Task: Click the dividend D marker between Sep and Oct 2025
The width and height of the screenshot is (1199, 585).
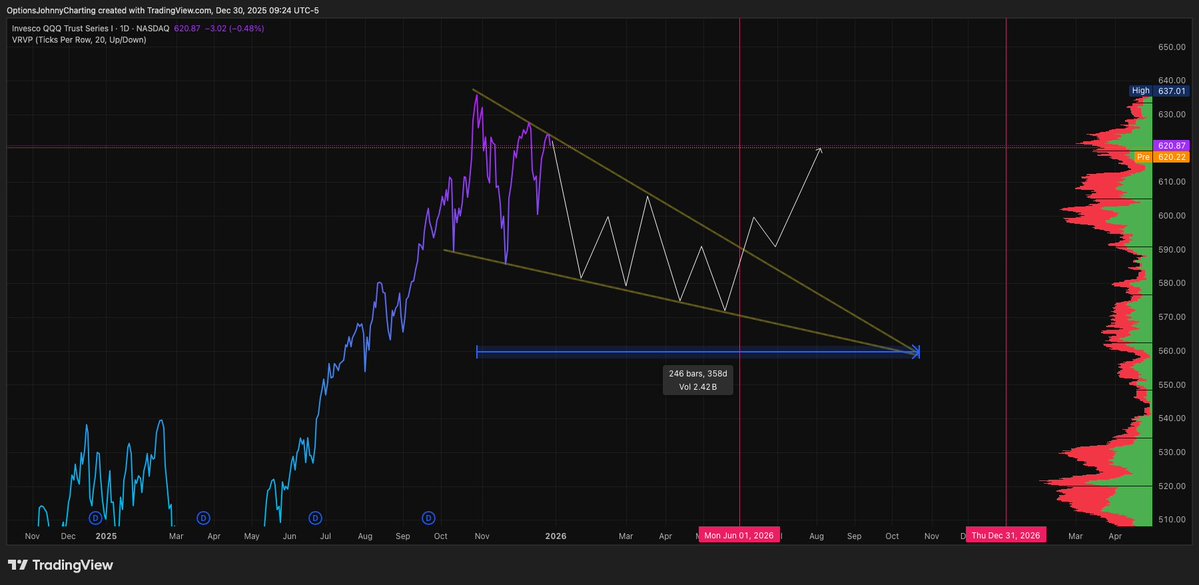Action: [x=428, y=518]
